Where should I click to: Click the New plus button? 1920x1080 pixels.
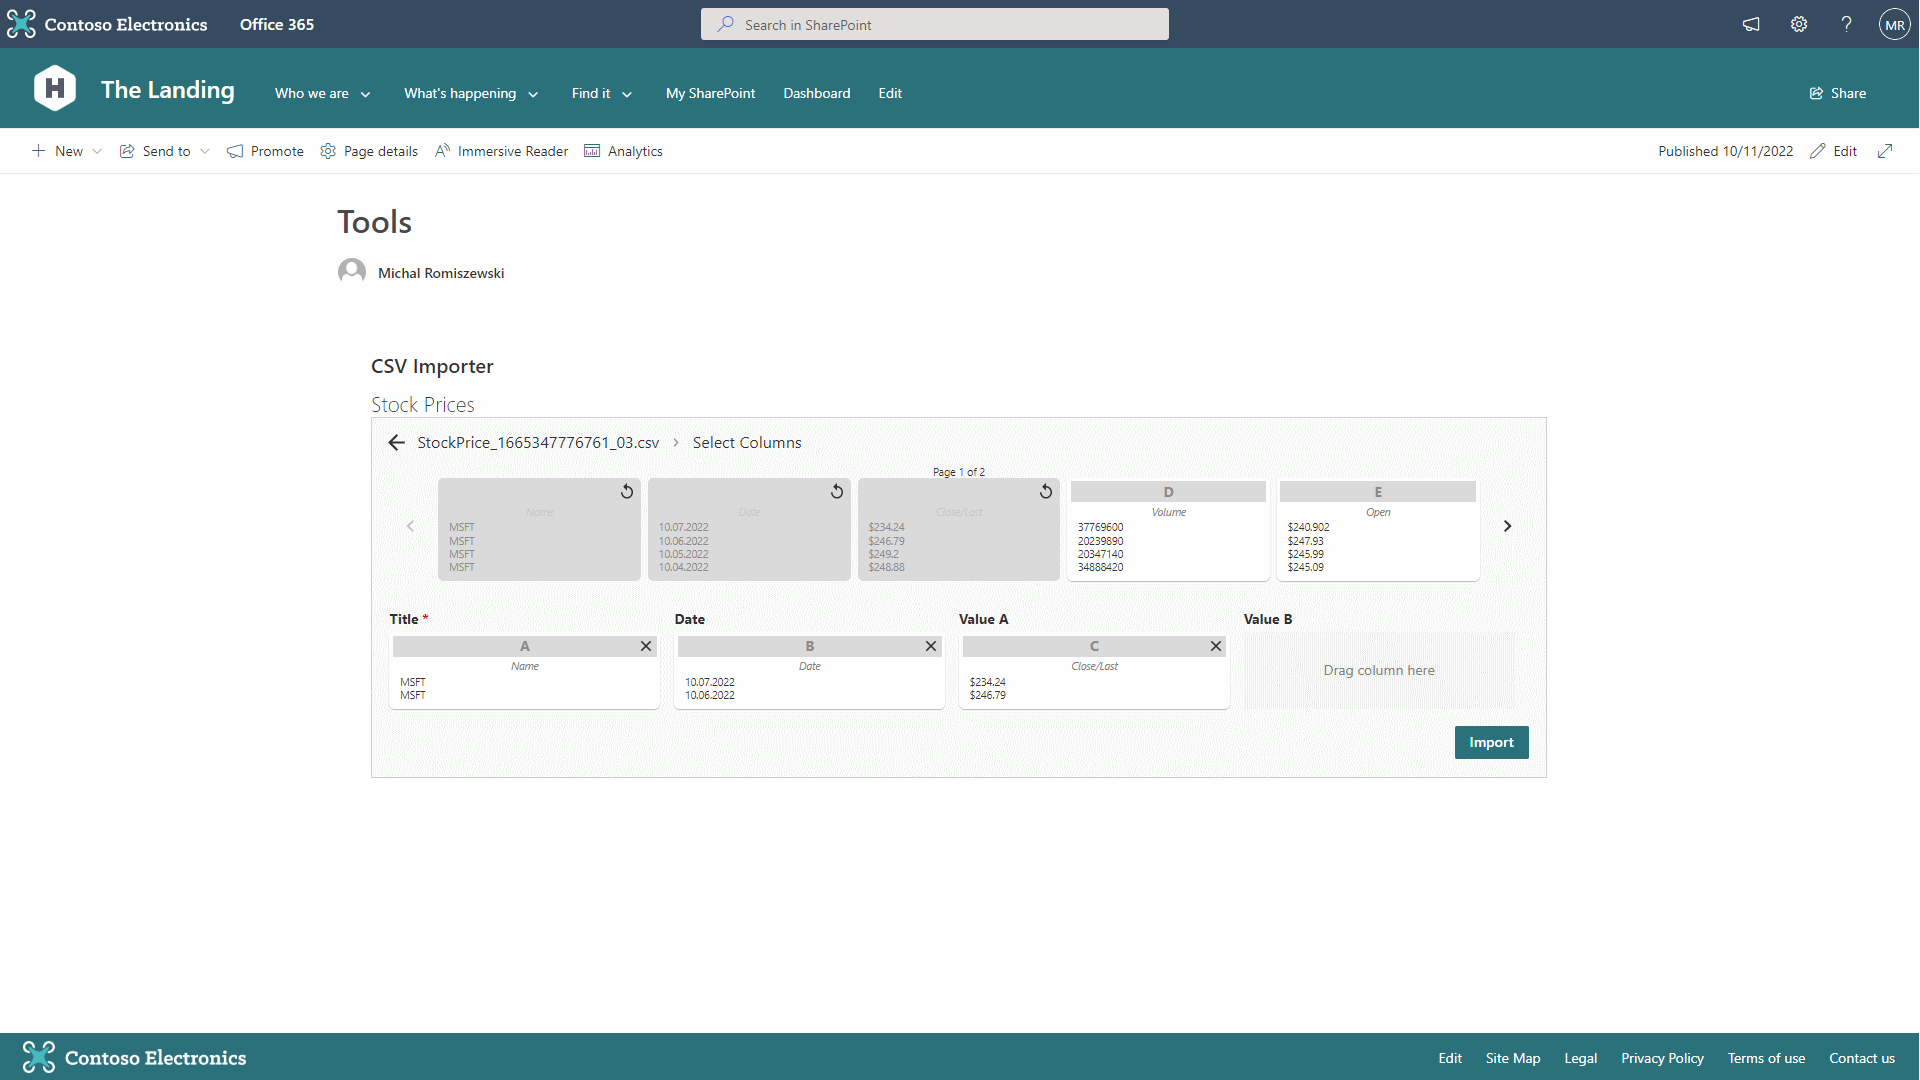coord(57,151)
